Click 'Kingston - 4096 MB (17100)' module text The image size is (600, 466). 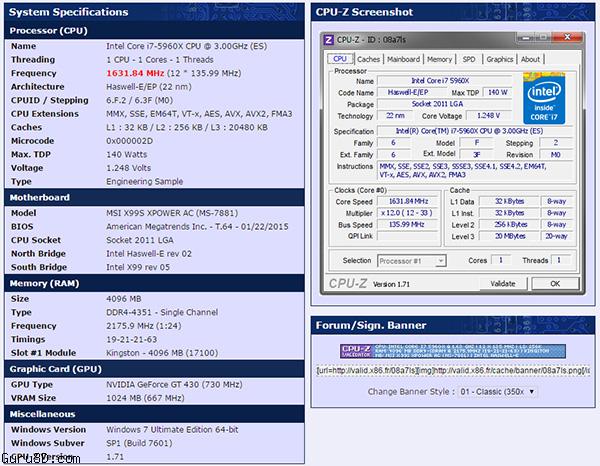162,353
